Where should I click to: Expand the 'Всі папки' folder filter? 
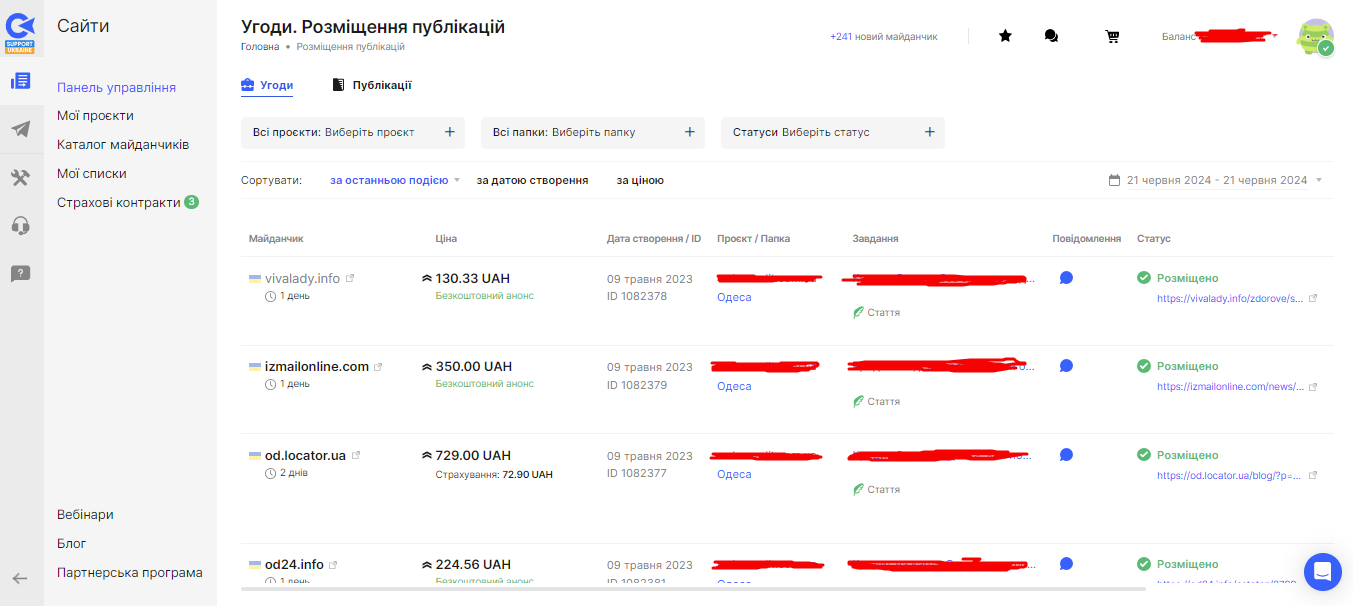(x=593, y=132)
